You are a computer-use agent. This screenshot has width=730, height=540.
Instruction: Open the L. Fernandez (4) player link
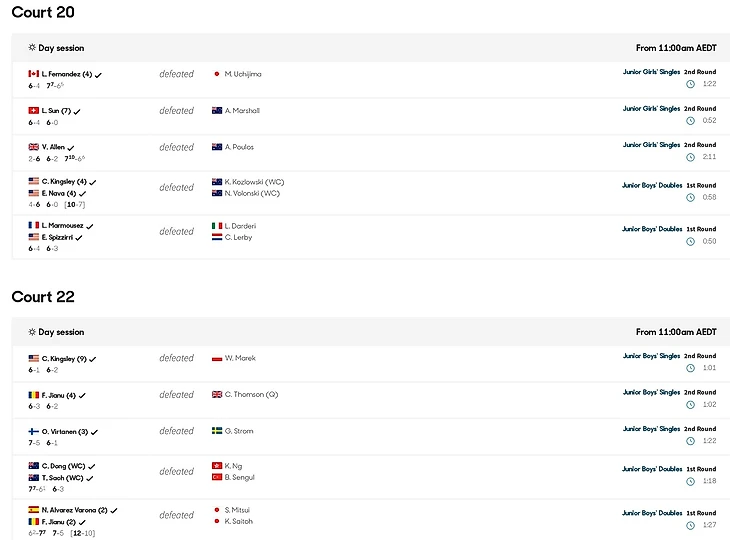(x=67, y=74)
